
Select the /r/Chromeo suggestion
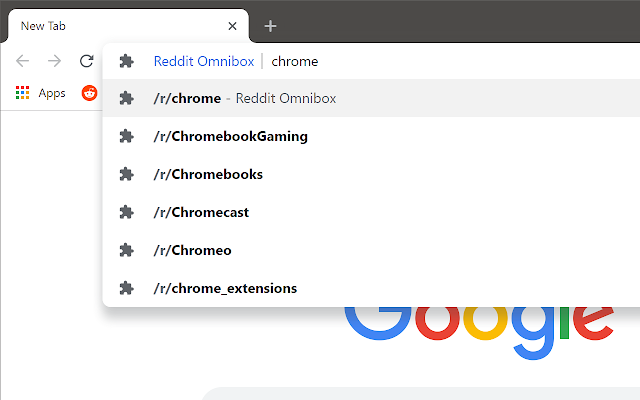[193, 250]
